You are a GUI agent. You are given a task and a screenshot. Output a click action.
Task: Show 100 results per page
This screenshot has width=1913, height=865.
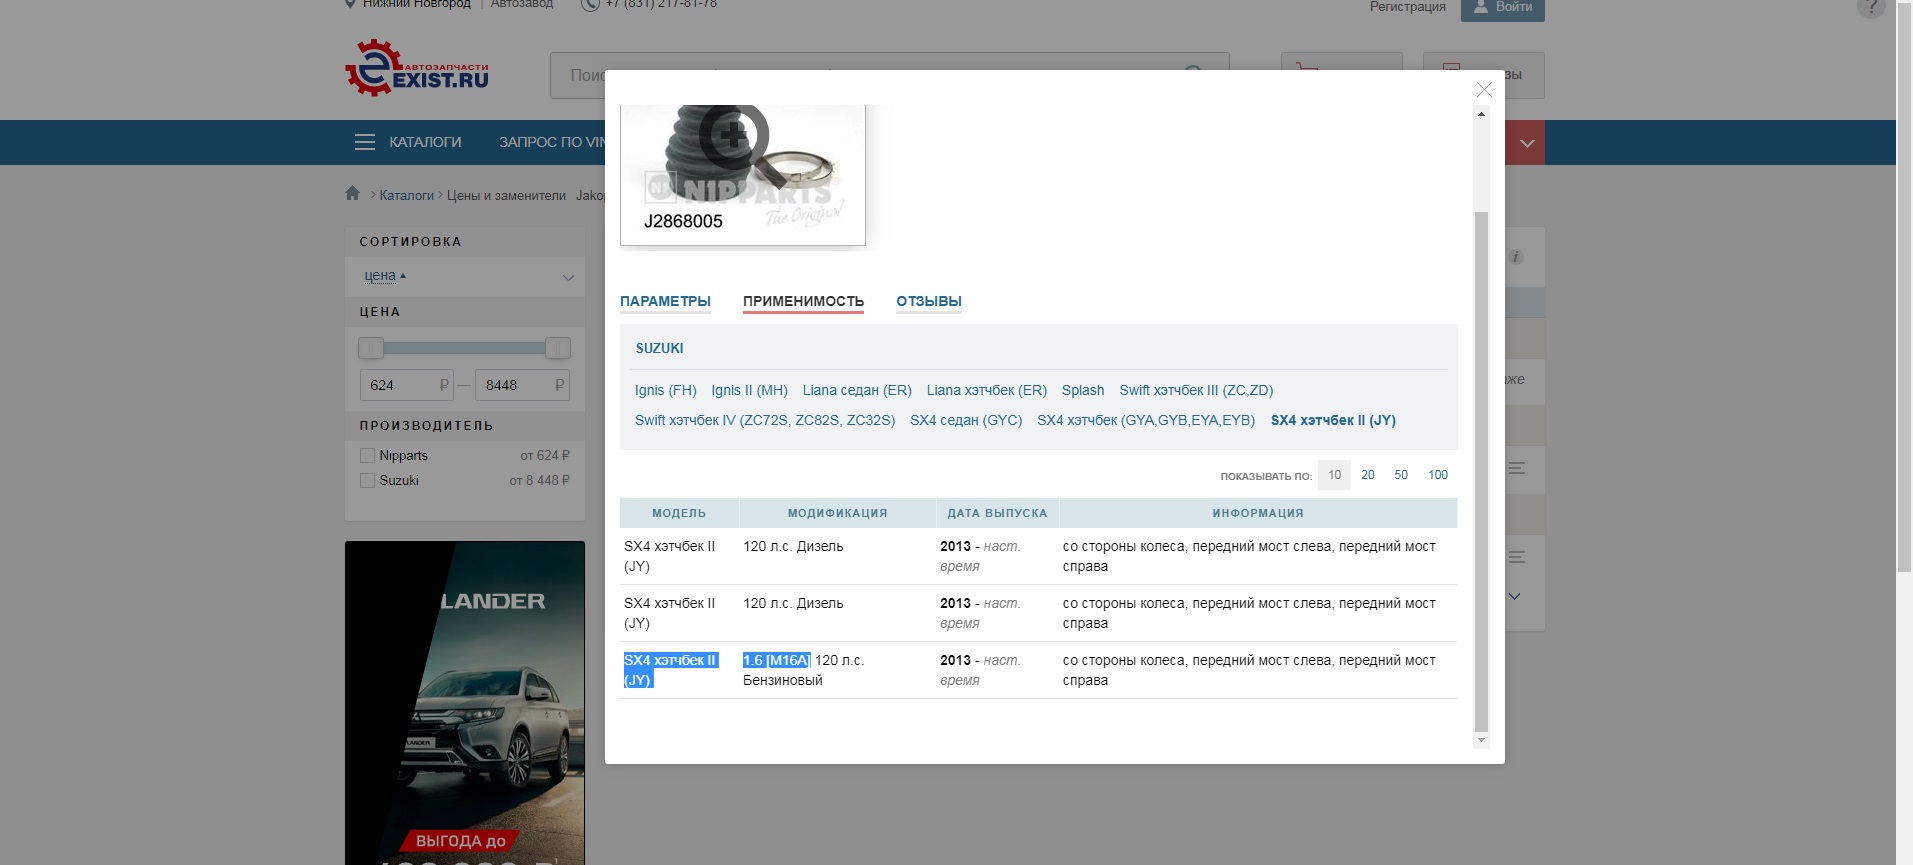coord(1437,475)
